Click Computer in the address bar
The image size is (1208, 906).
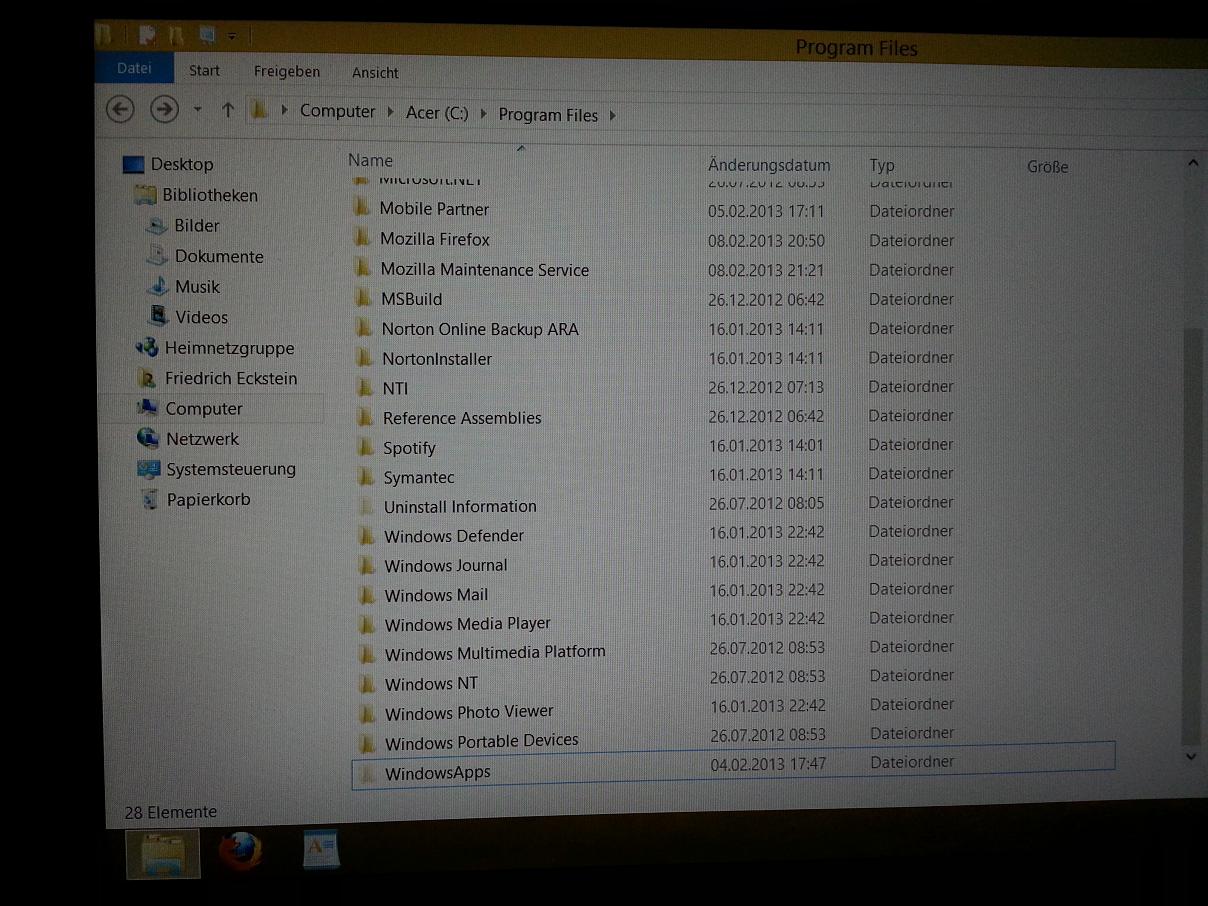coord(337,111)
